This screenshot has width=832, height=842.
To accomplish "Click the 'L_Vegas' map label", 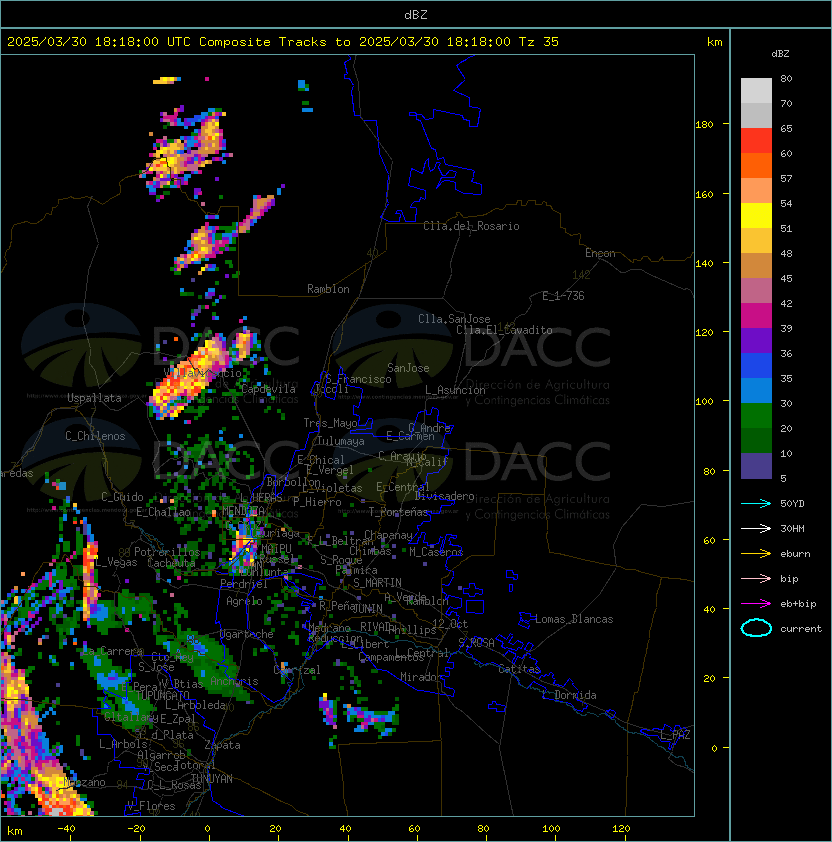I will tap(116, 562).
